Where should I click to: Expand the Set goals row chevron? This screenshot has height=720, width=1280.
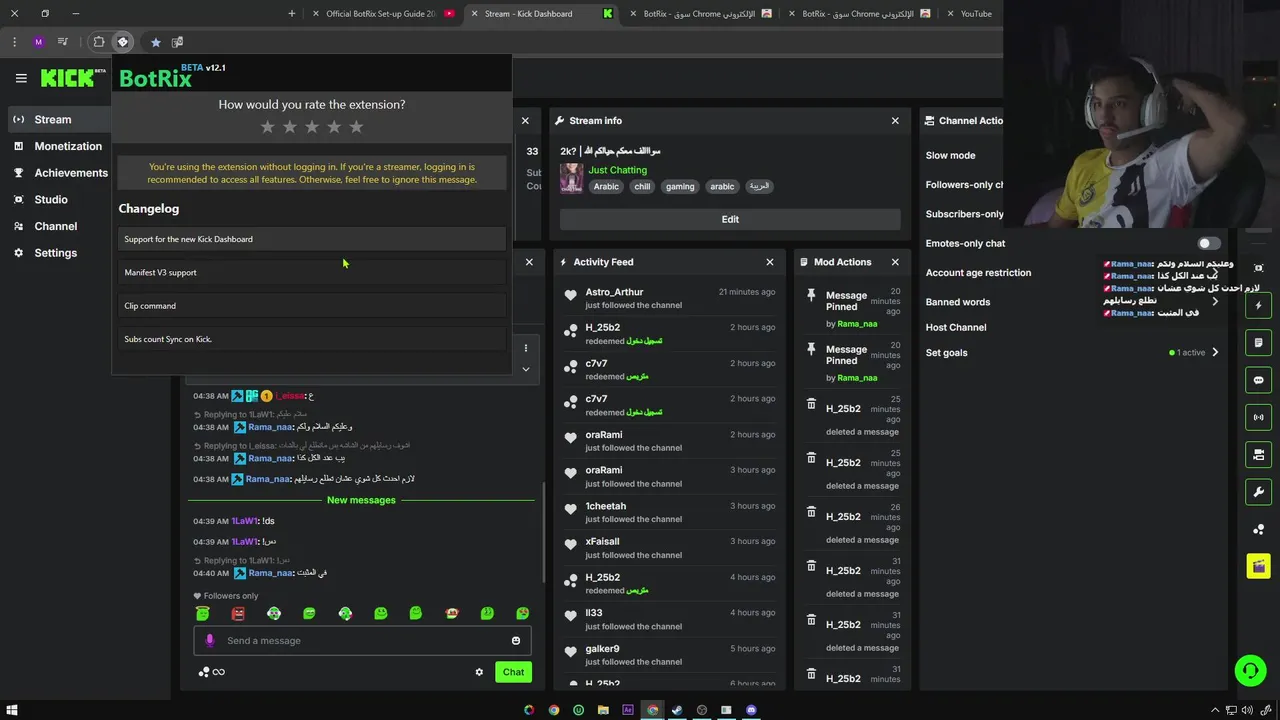tap(1215, 352)
